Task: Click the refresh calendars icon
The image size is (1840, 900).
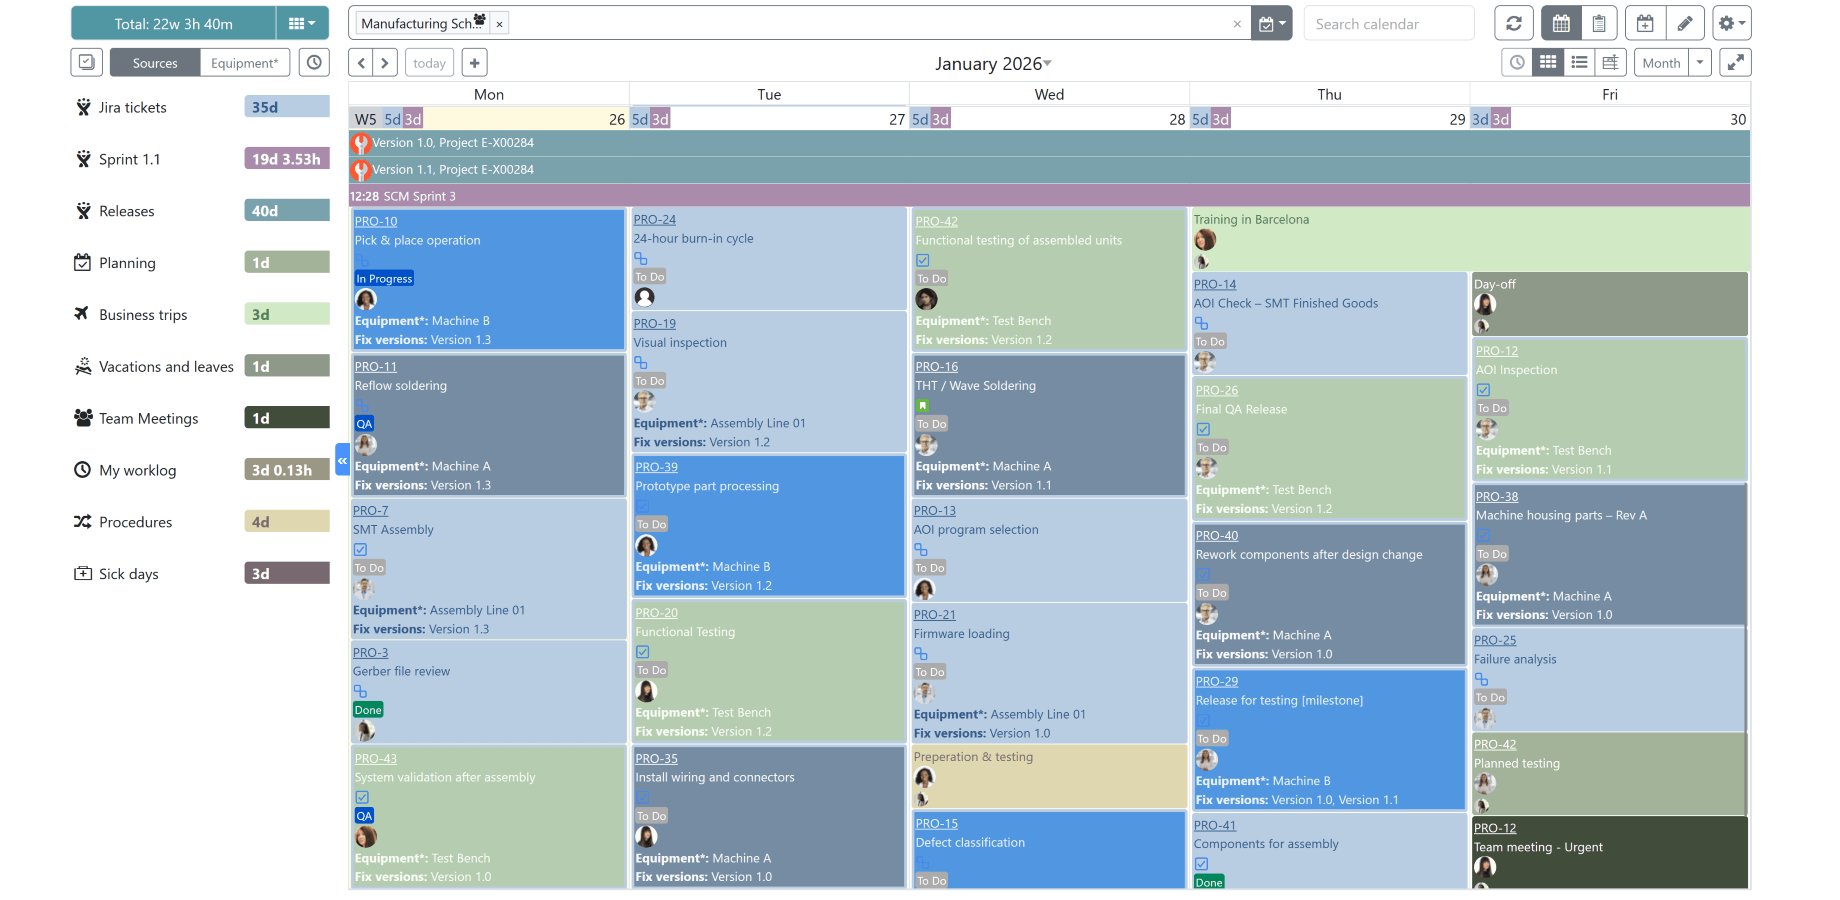Action: tap(1514, 22)
